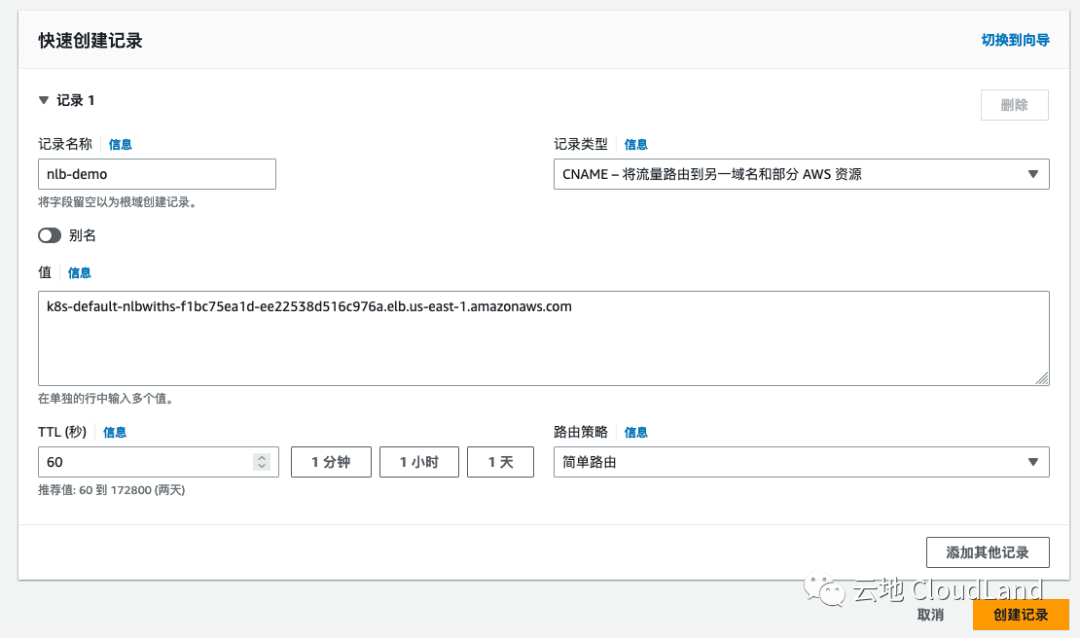Open the 路由策略 简单路由 dropdown
The width and height of the screenshot is (1080, 638).
(x=801, y=462)
